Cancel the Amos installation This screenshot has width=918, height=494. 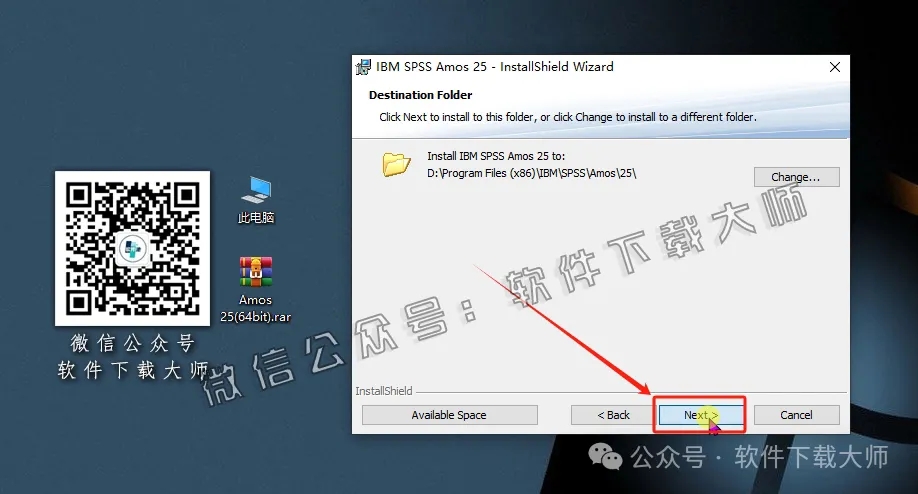pyautogui.click(x=796, y=415)
